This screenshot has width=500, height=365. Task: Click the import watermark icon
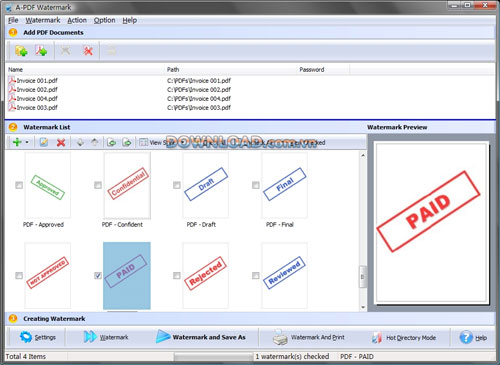(111, 142)
